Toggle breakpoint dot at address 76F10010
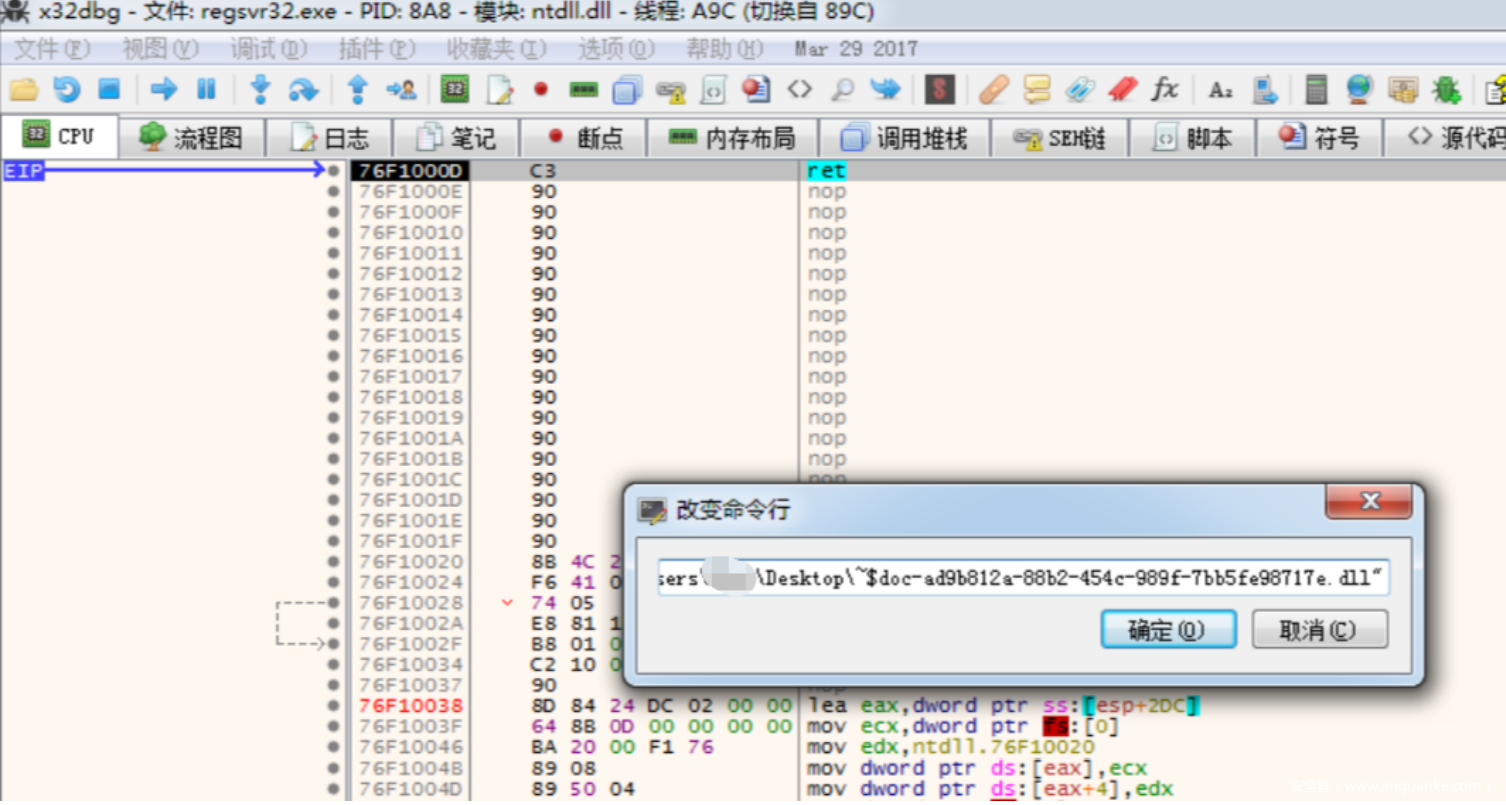This screenshot has width=1506, height=805. 333,233
